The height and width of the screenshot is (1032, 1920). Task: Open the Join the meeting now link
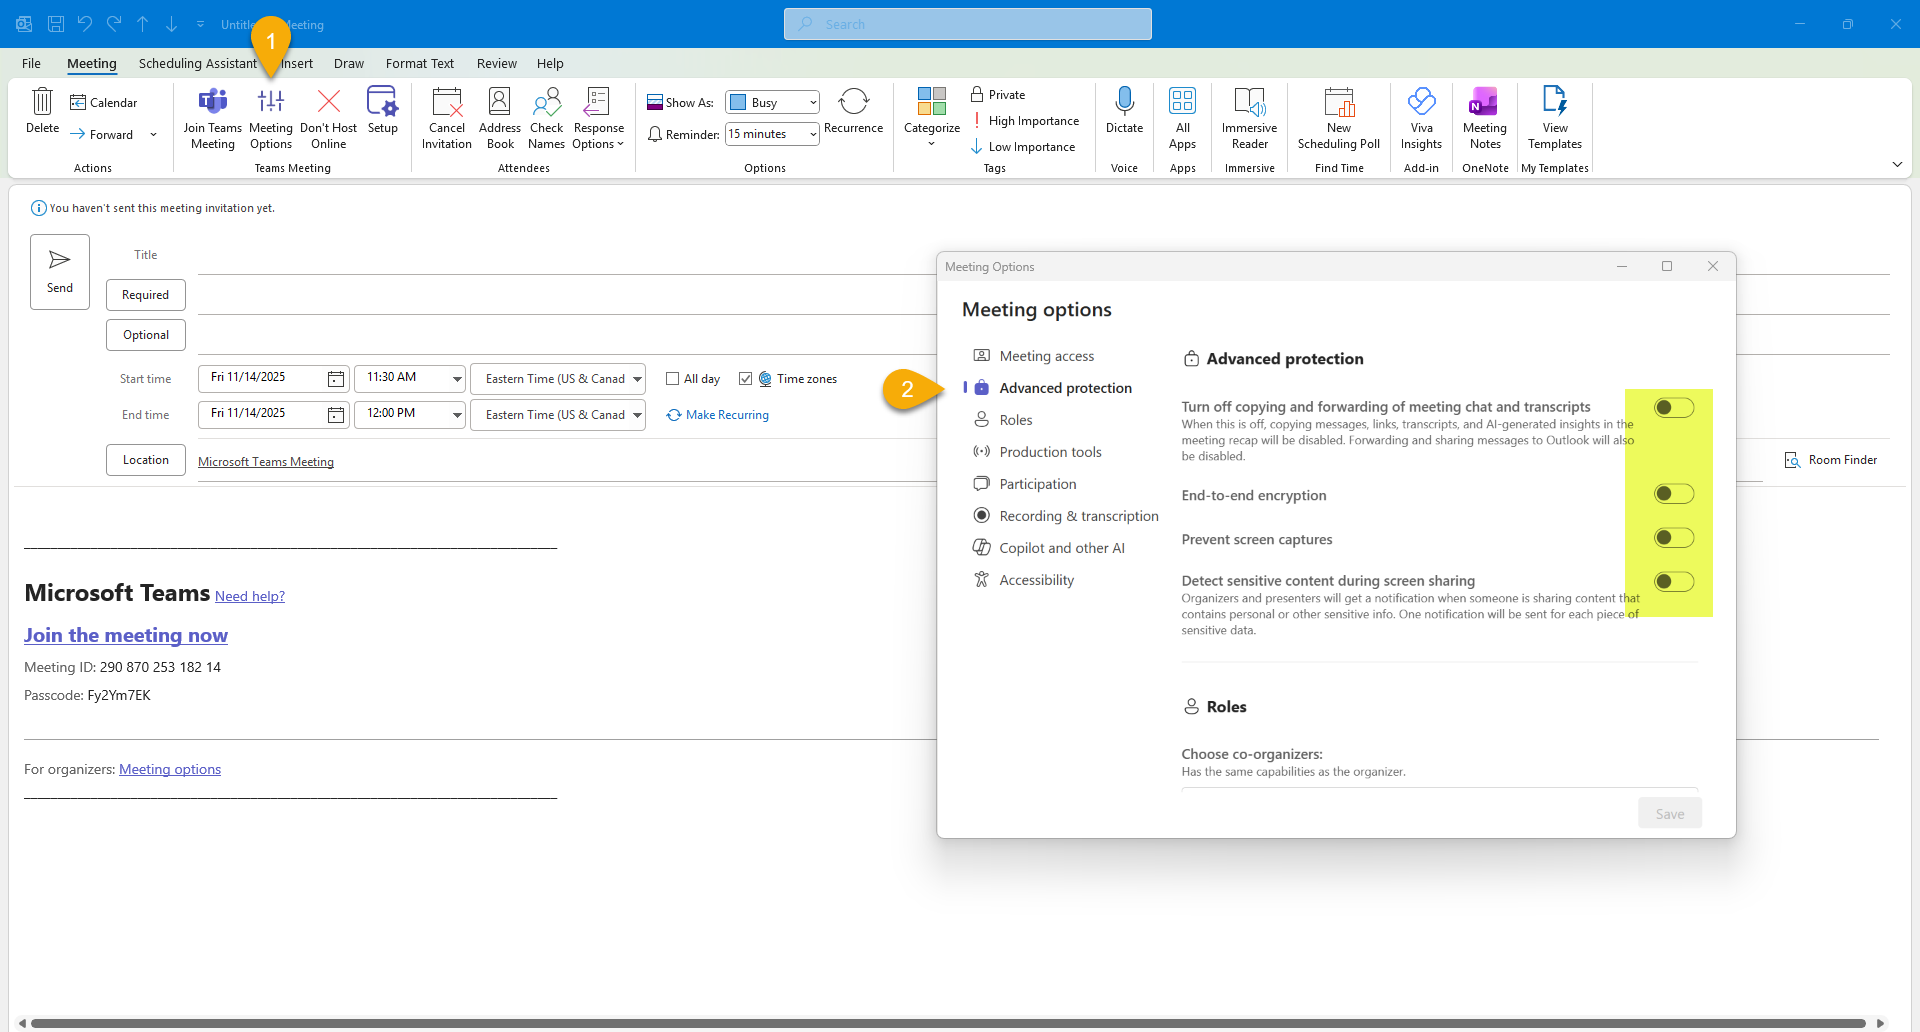tap(126, 635)
